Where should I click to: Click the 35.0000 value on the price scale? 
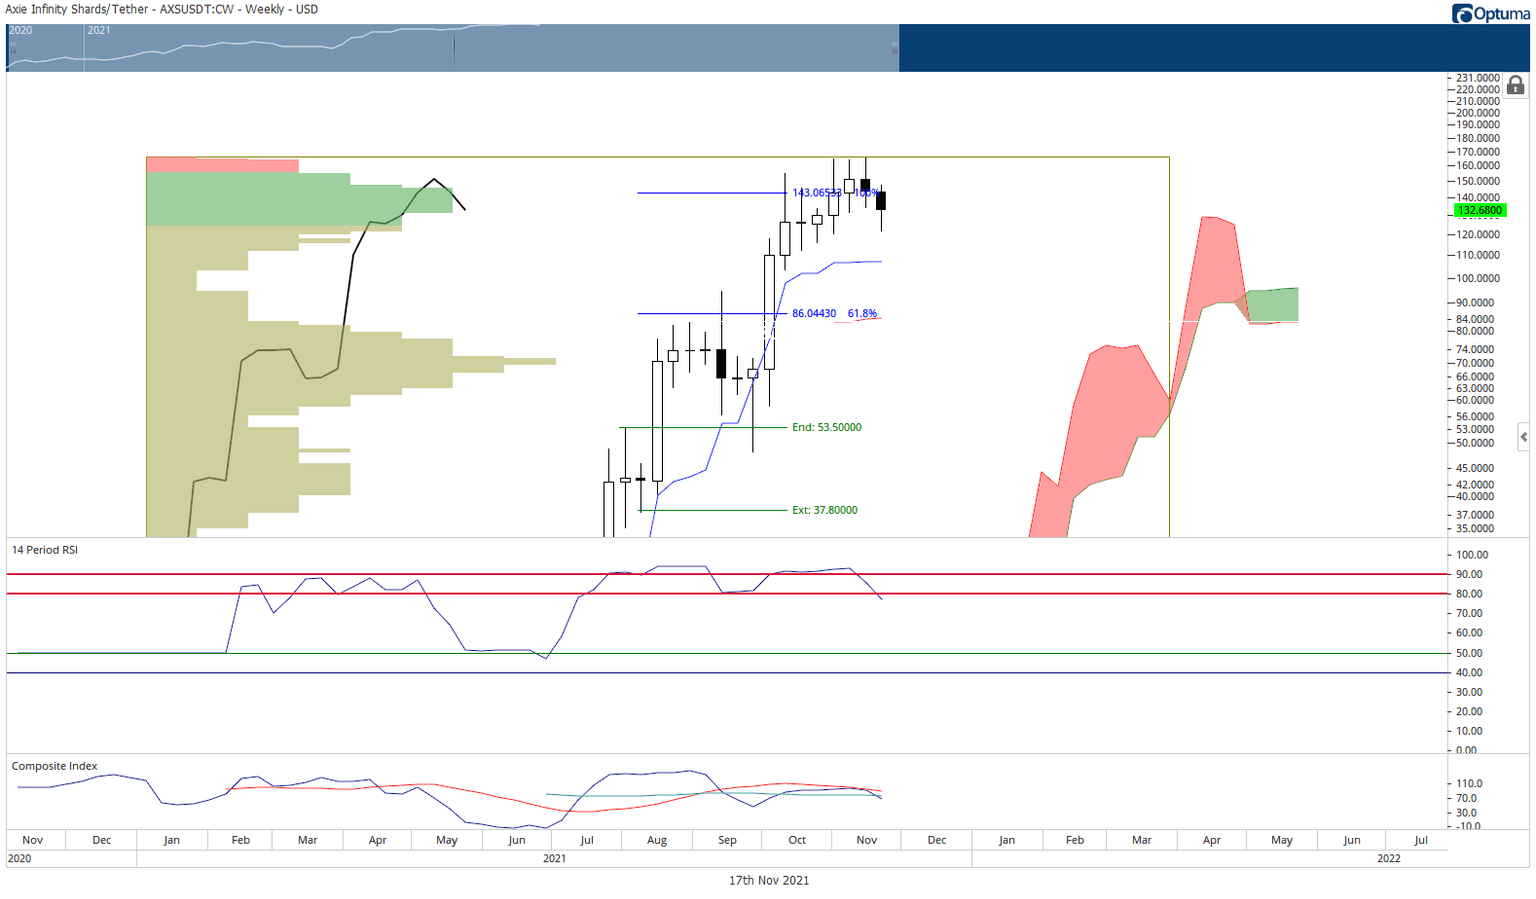[x=1476, y=528]
